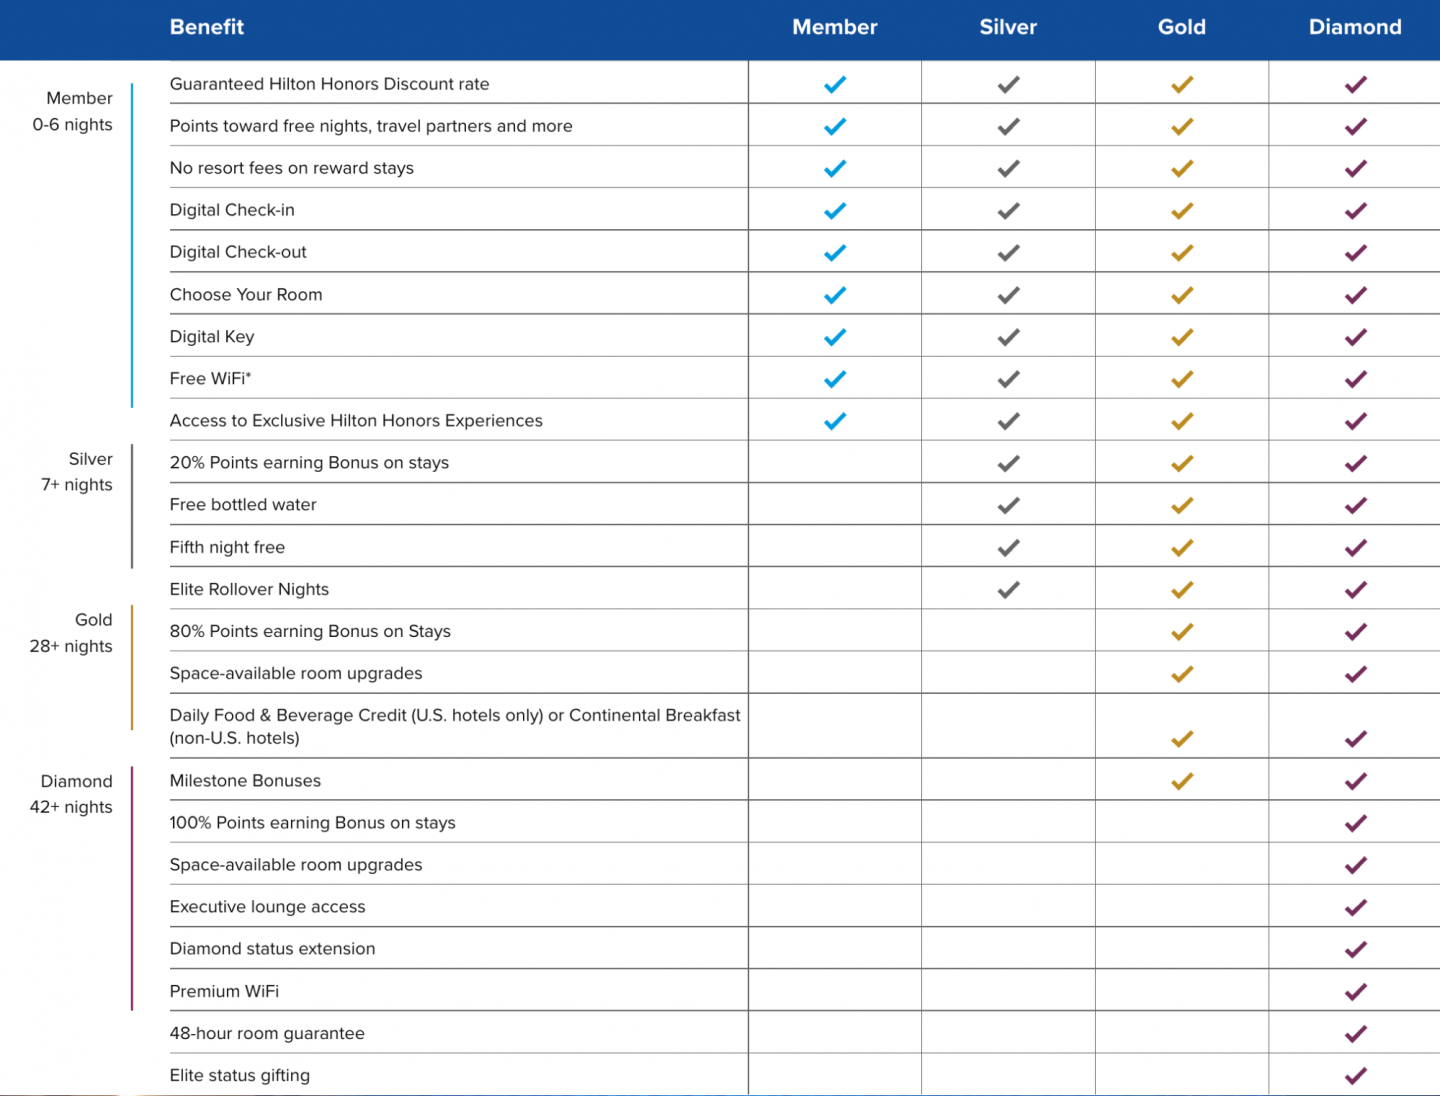Viewport: 1440px width, 1096px height.
Task: Select the Gold column header
Action: tap(1182, 27)
